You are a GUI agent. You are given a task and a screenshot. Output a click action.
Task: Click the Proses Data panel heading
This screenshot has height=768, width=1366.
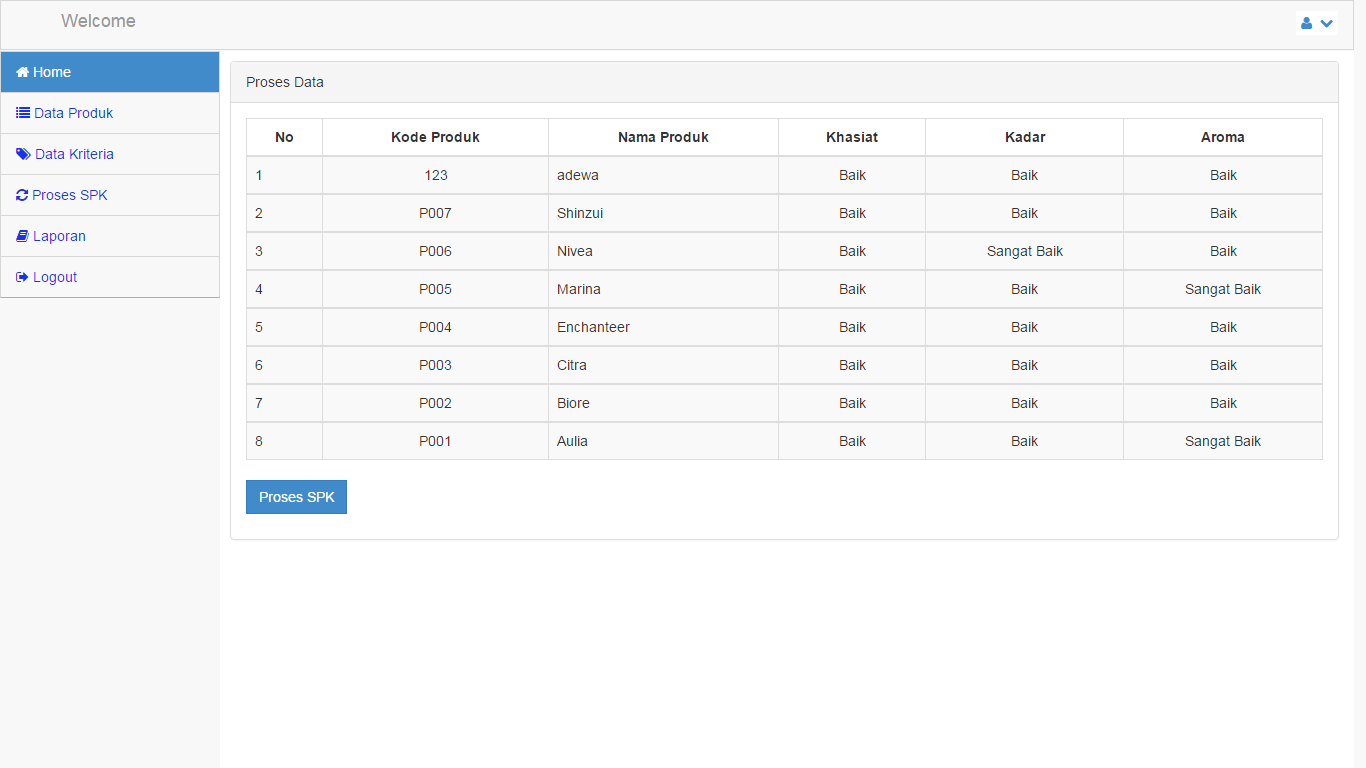pos(285,82)
